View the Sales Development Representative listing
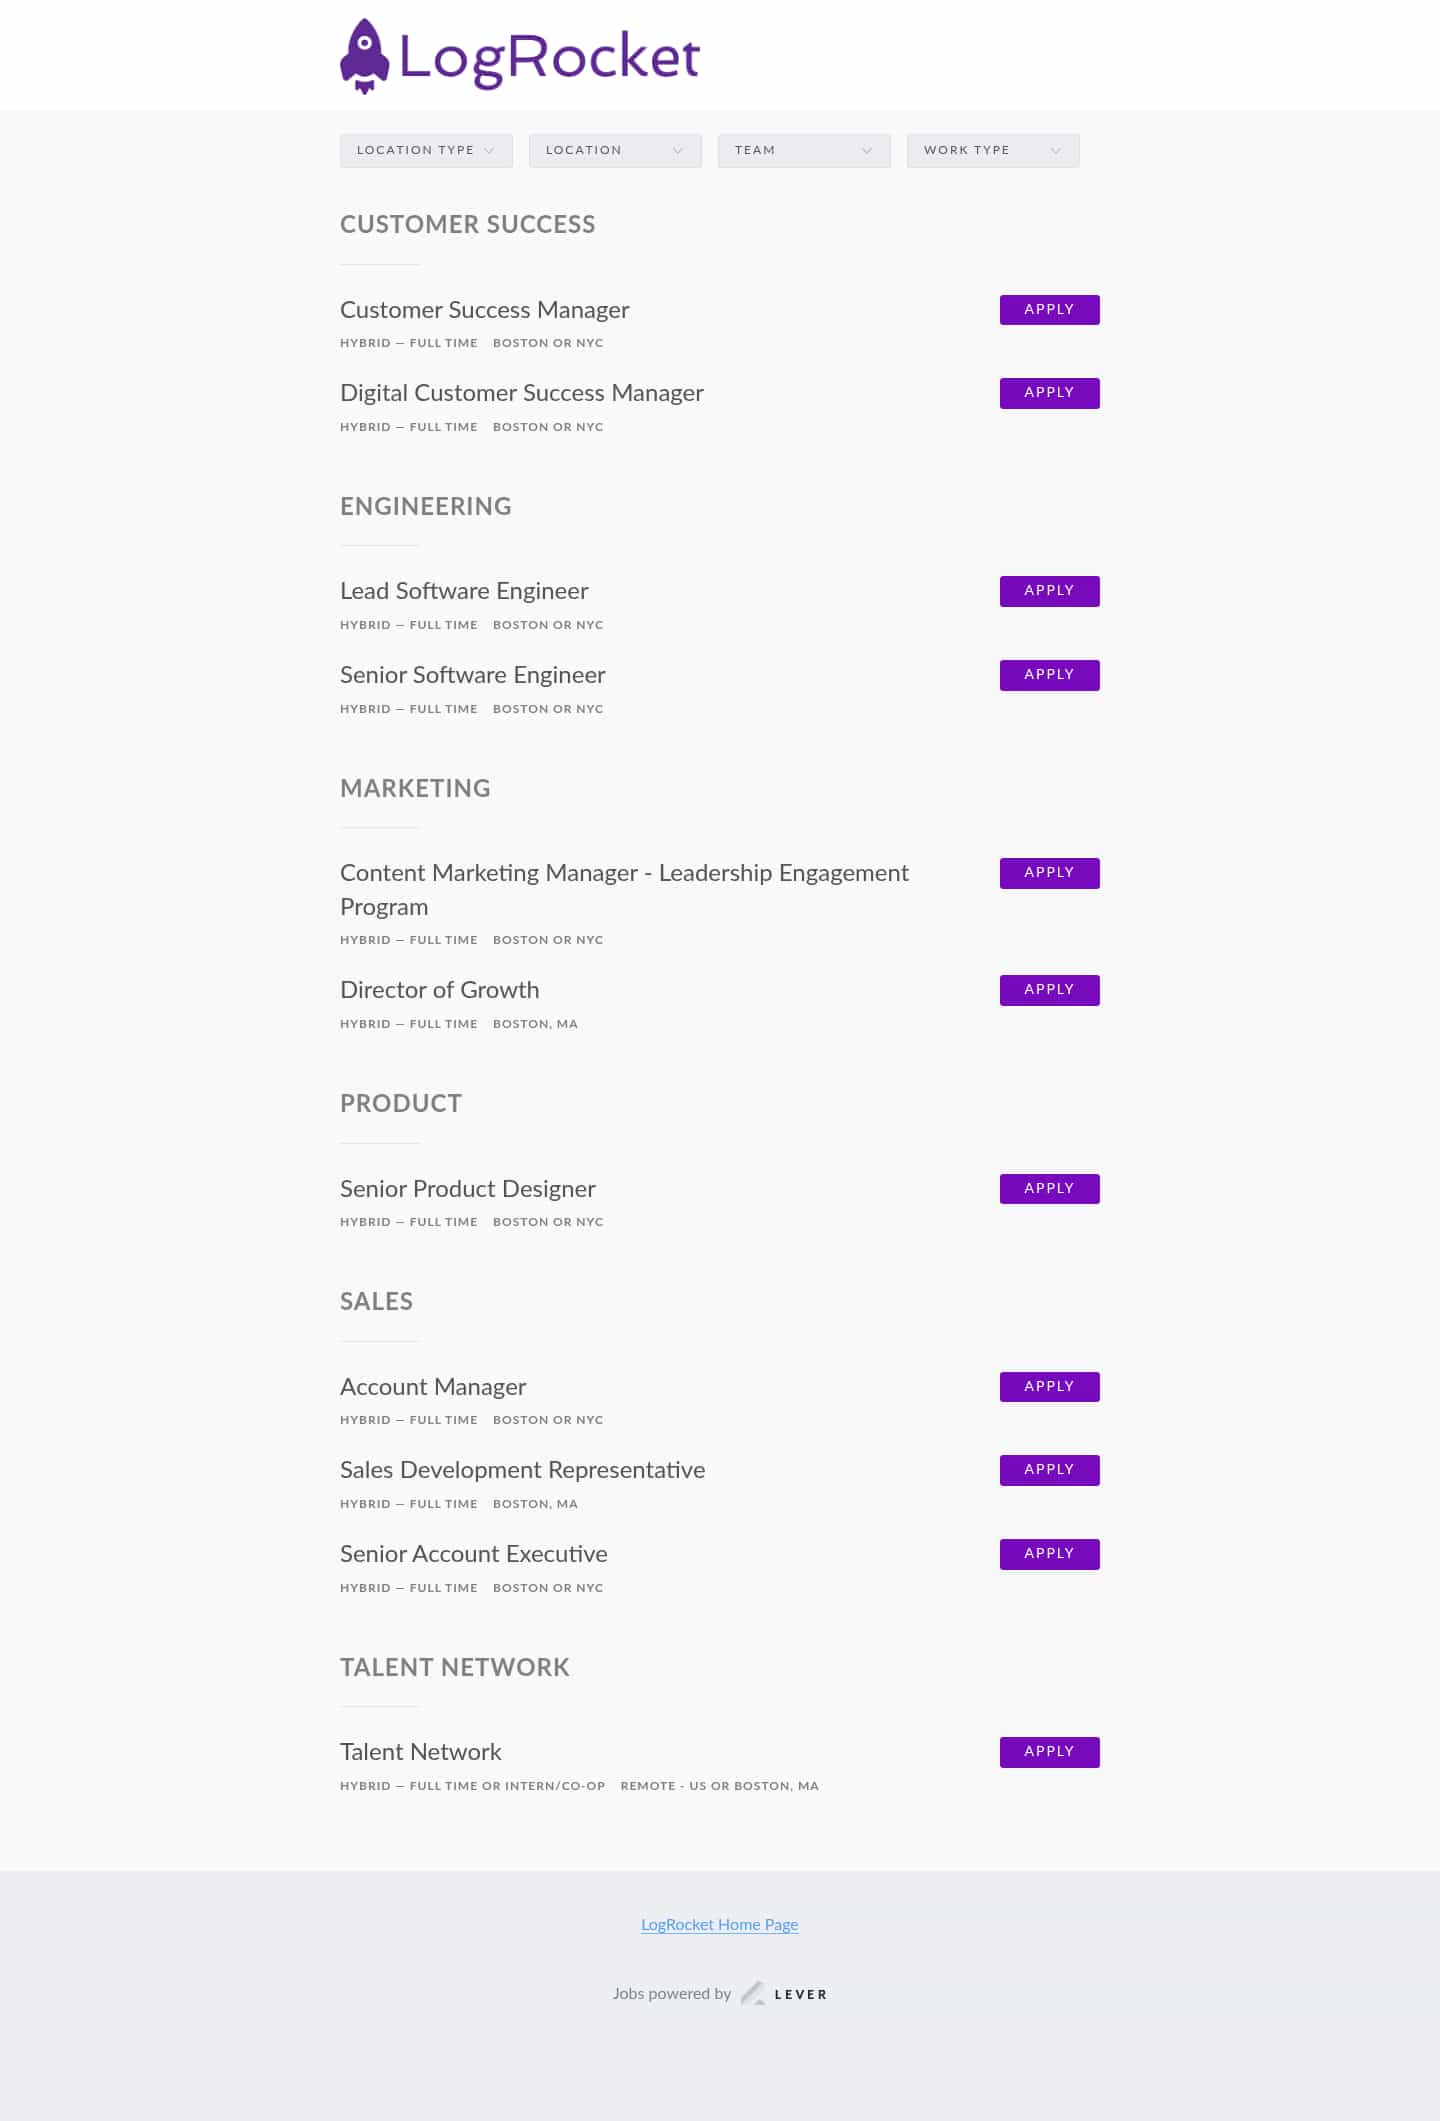 pyautogui.click(x=522, y=1470)
